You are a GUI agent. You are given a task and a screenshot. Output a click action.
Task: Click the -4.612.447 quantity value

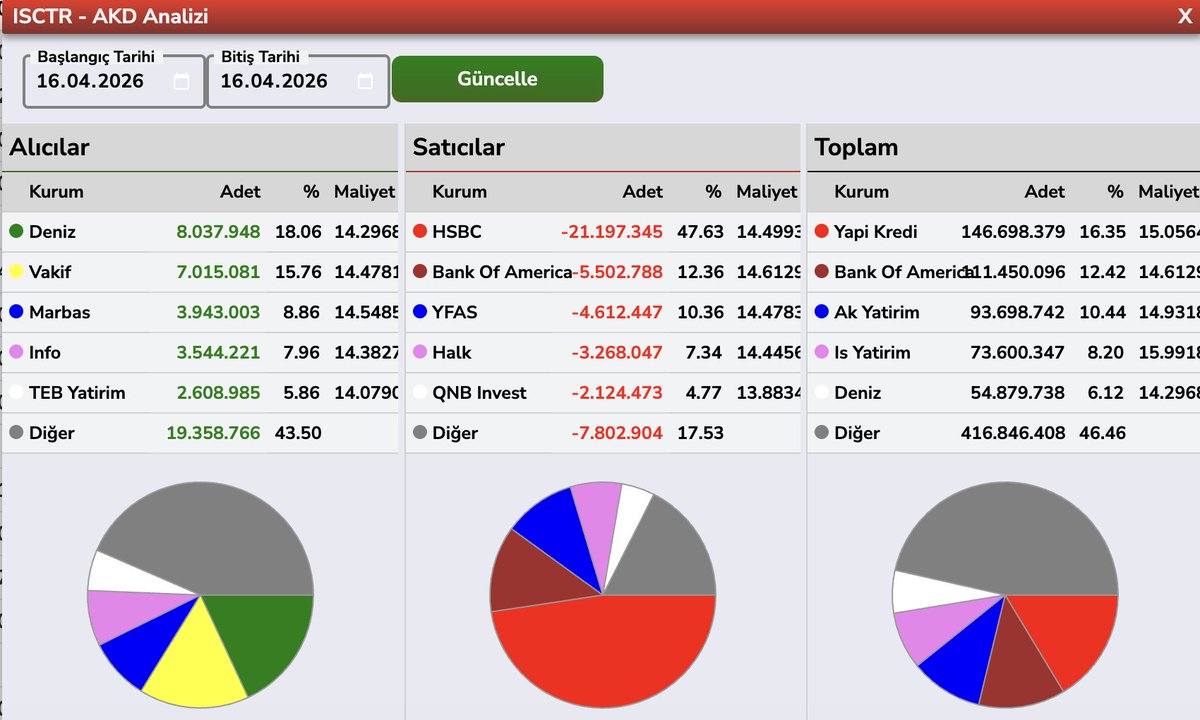point(617,312)
